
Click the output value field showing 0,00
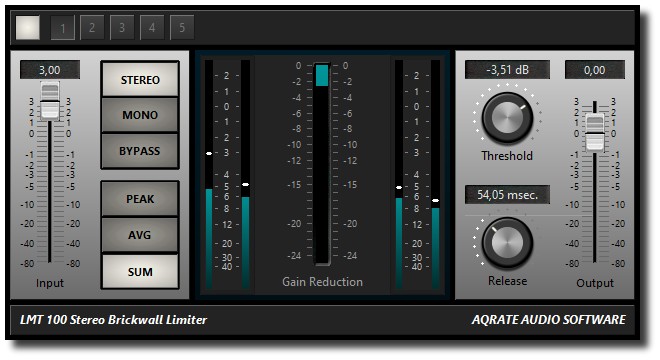coord(595,69)
